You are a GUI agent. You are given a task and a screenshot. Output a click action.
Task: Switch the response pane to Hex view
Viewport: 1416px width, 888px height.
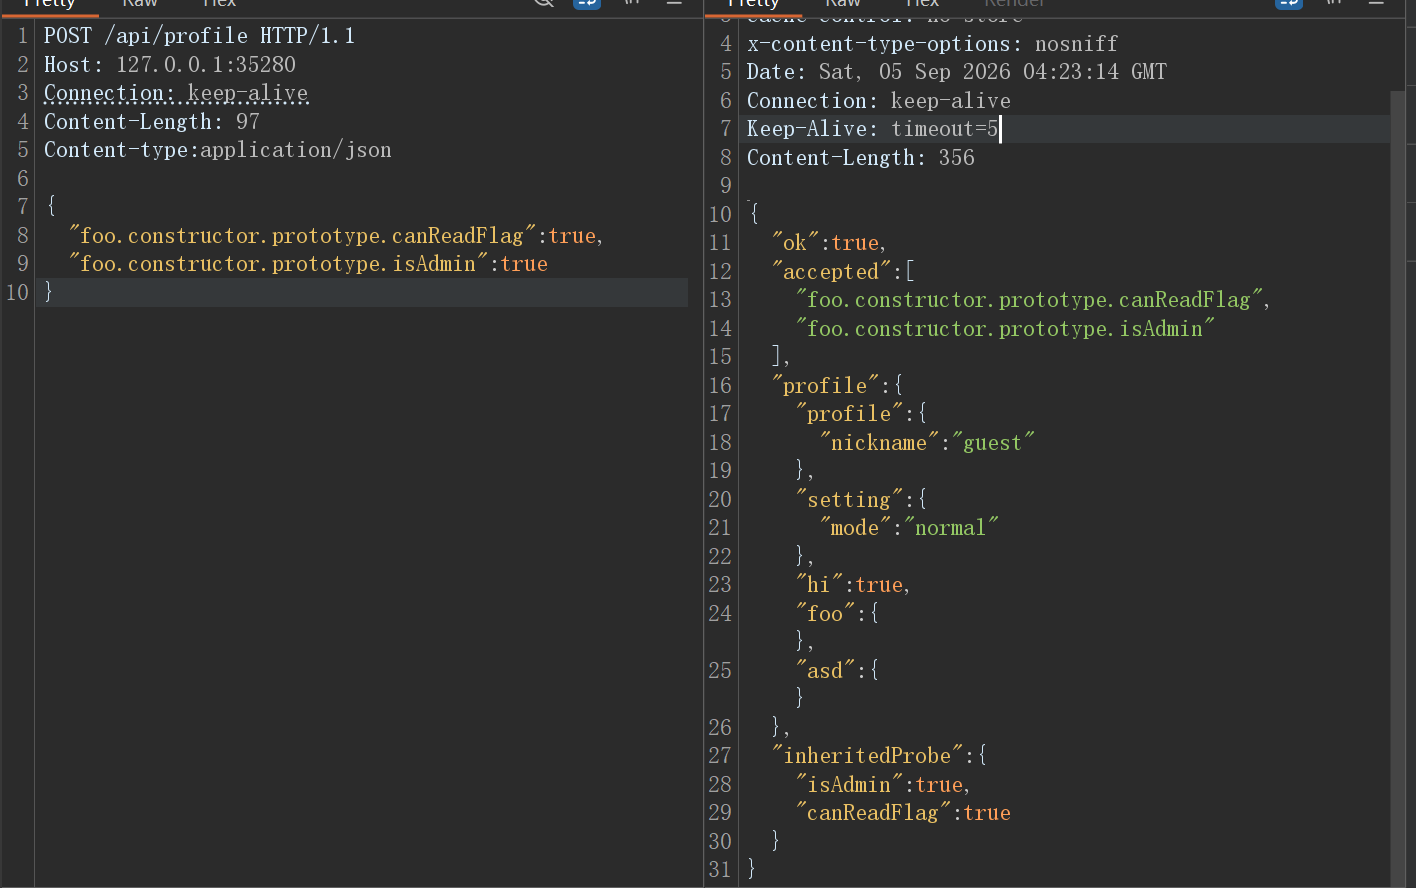(922, 3)
